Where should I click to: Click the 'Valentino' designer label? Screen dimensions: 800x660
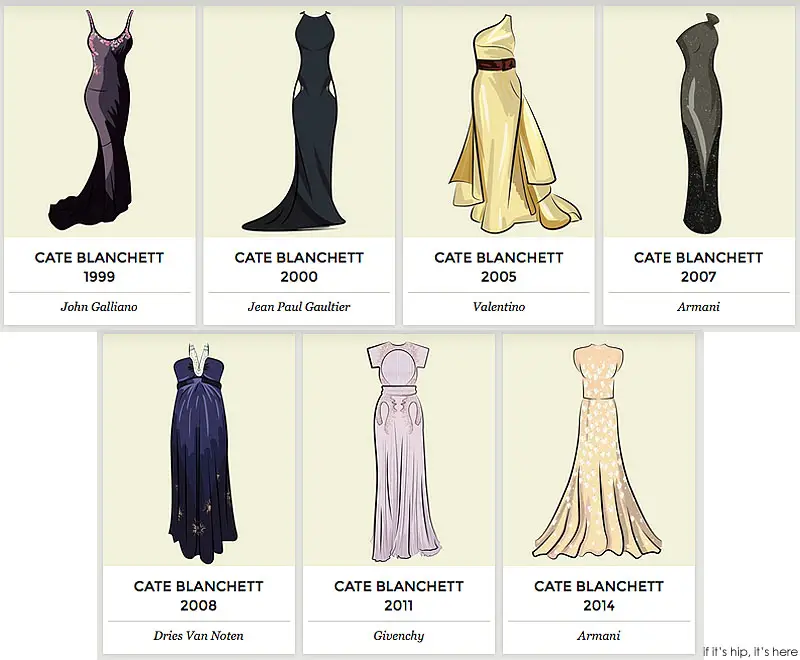pos(498,307)
